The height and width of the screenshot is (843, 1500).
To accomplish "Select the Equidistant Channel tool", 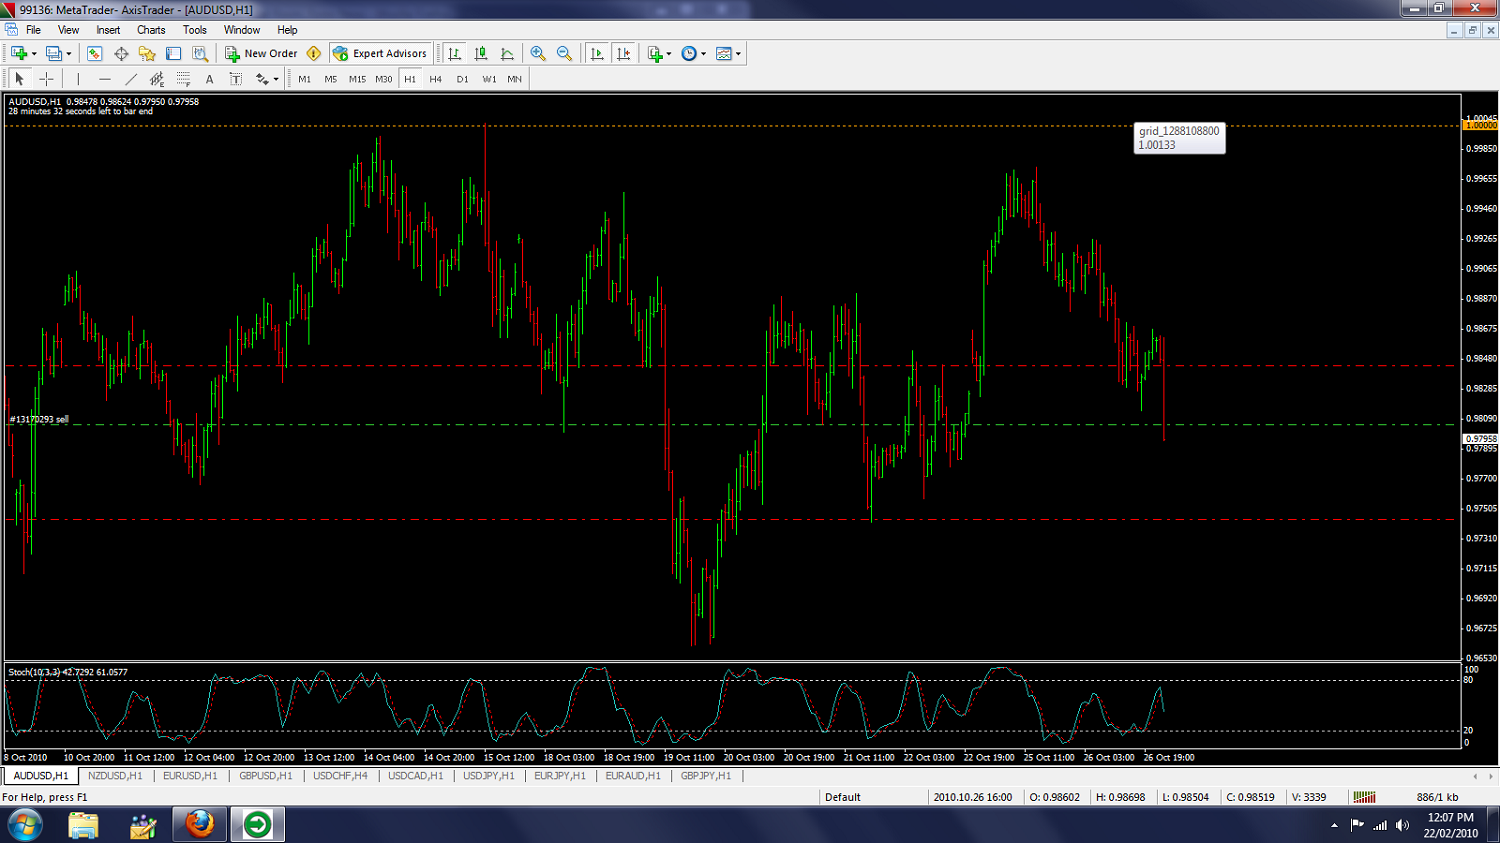I will point(157,79).
